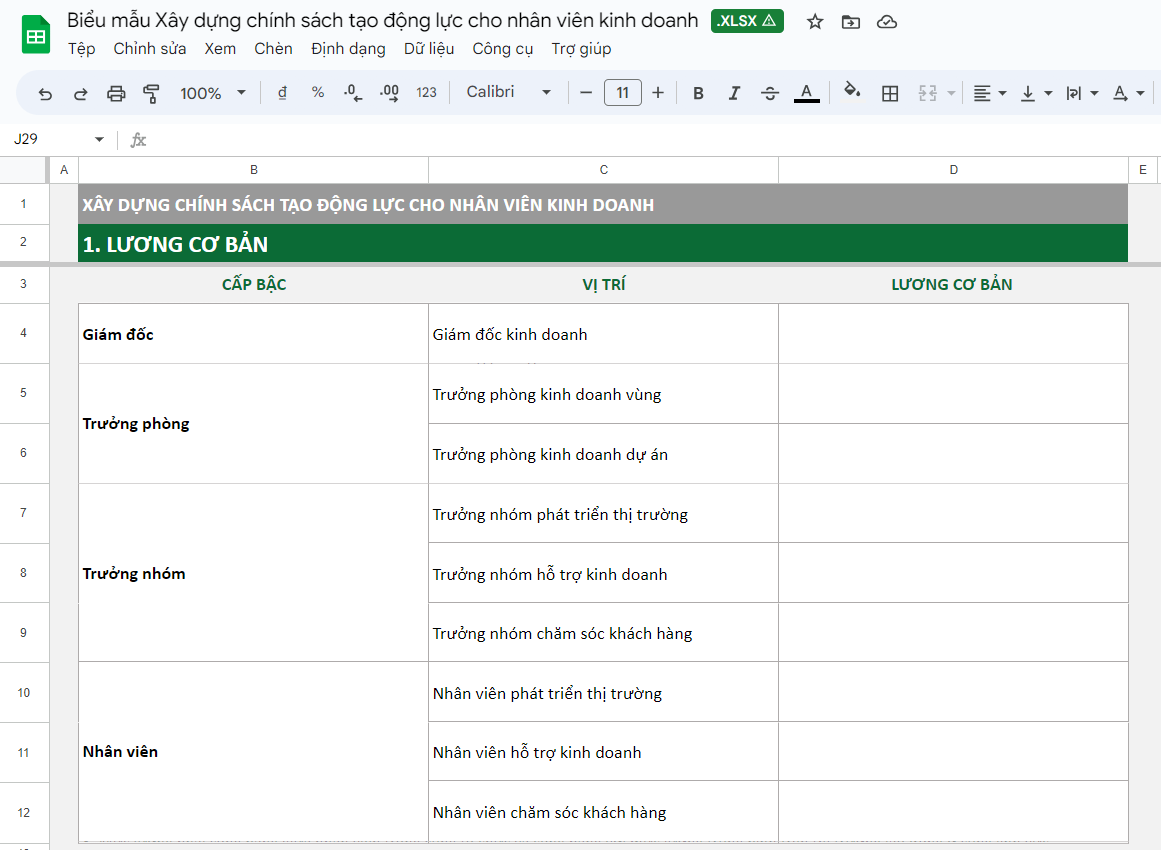
Task: Select the 'LƯƠNG CƠ BẢN' column header cell
Action: point(953,284)
